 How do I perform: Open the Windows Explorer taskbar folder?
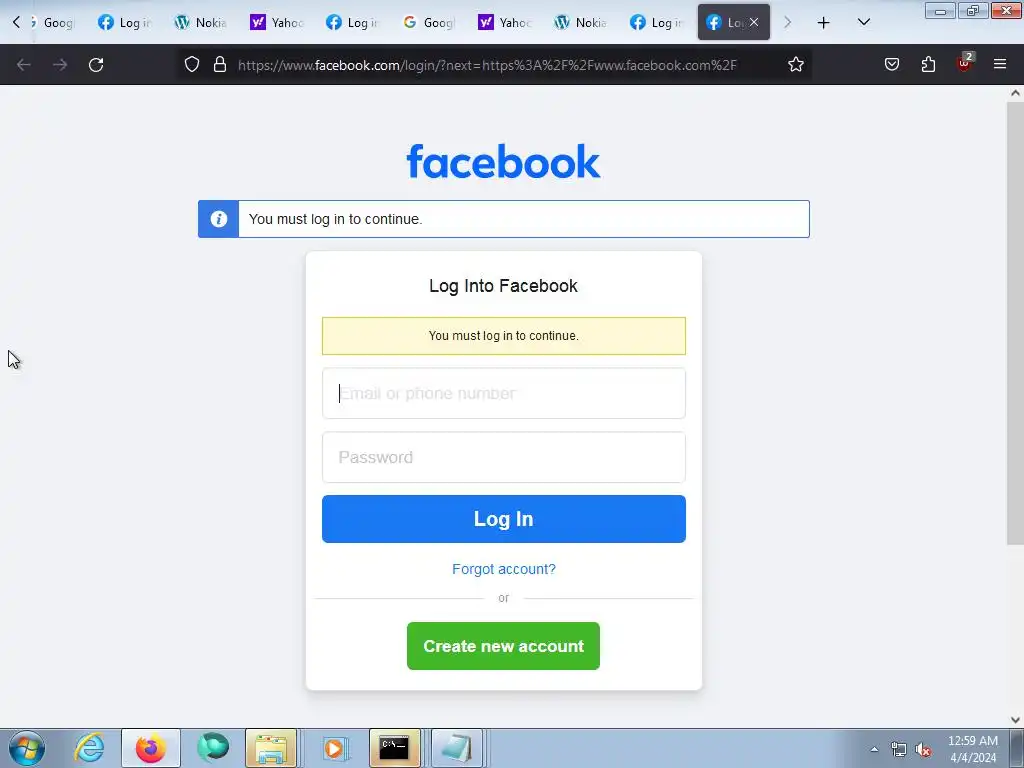pyautogui.click(x=271, y=748)
